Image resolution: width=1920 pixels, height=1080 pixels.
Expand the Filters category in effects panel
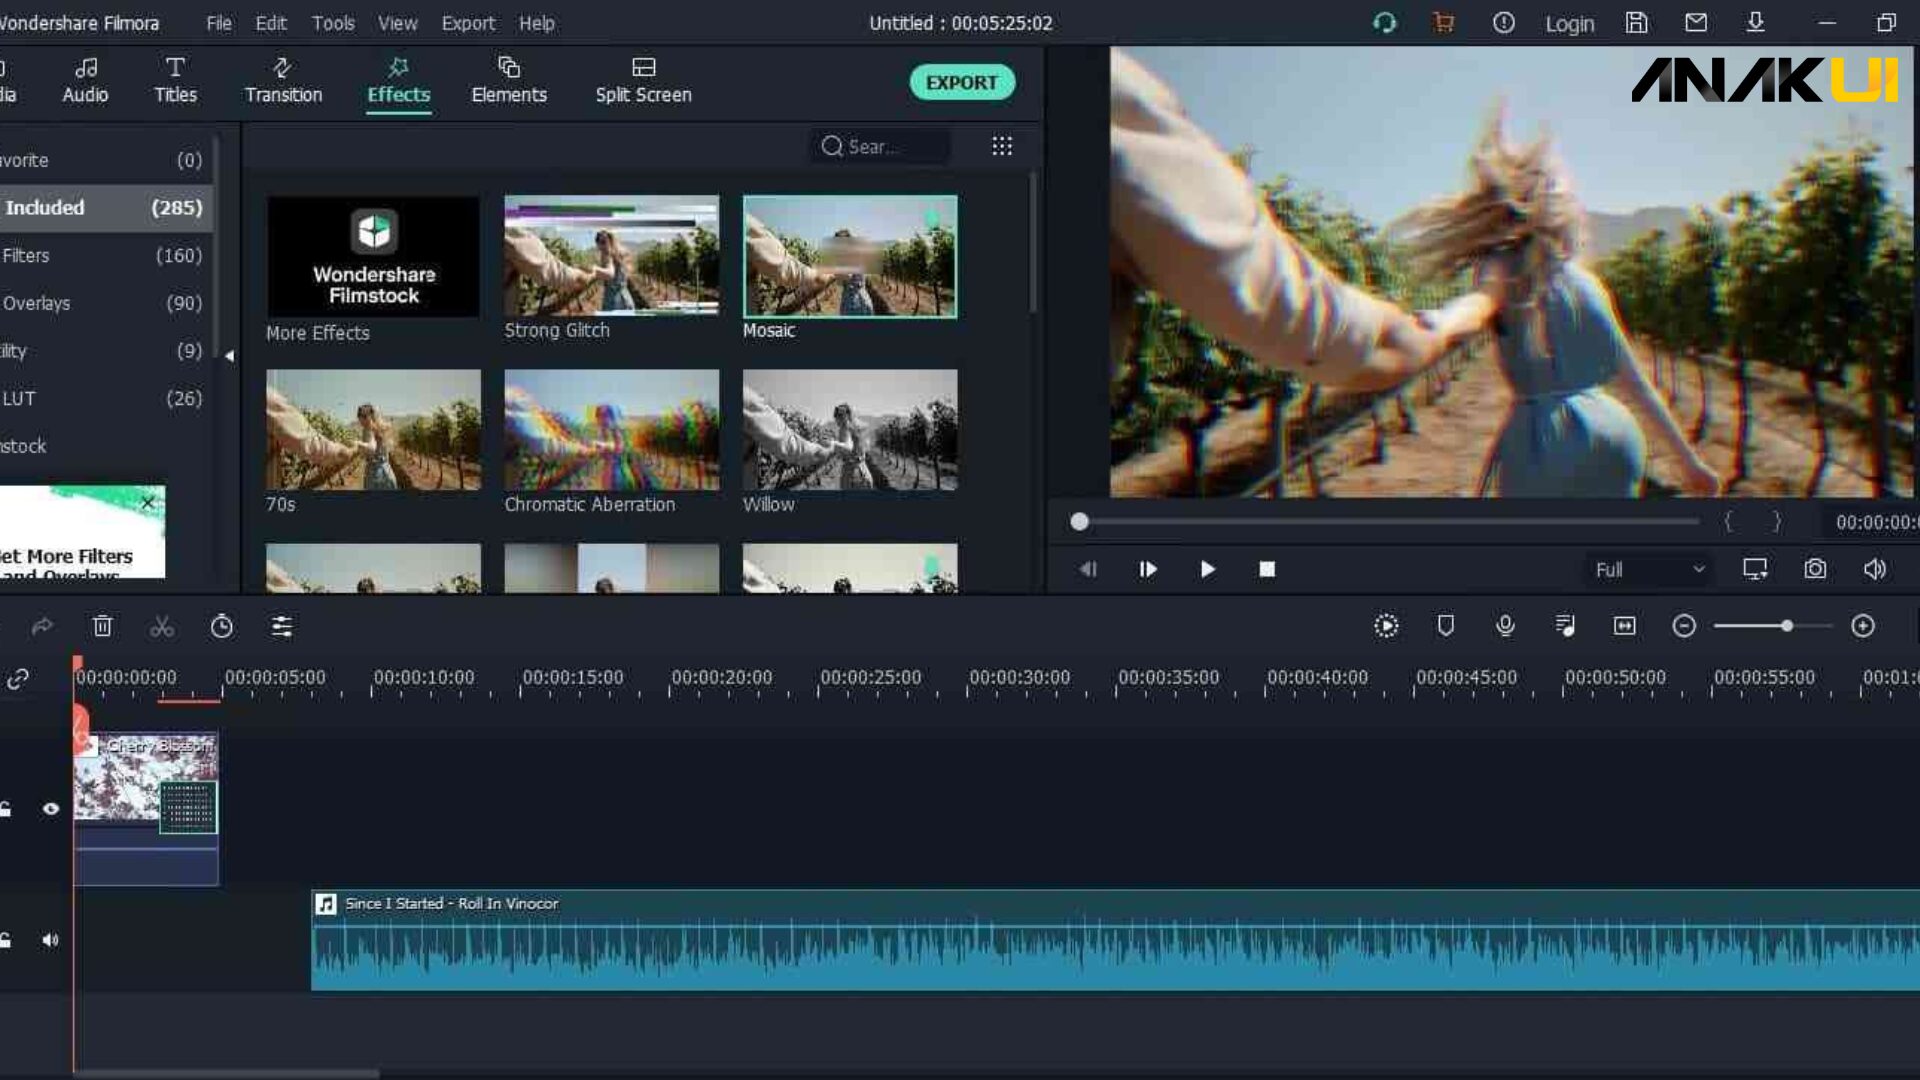coord(26,255)
